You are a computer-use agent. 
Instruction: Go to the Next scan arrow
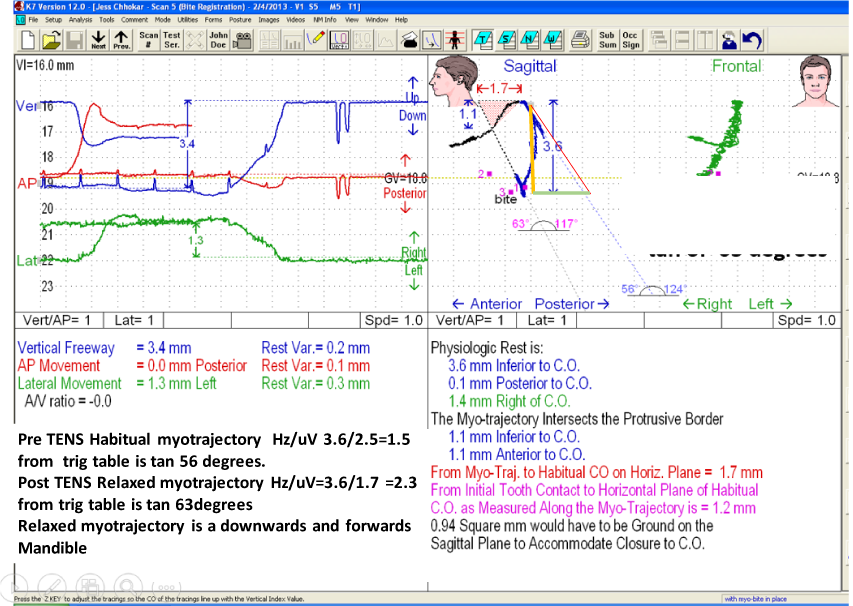click(98, 41)
